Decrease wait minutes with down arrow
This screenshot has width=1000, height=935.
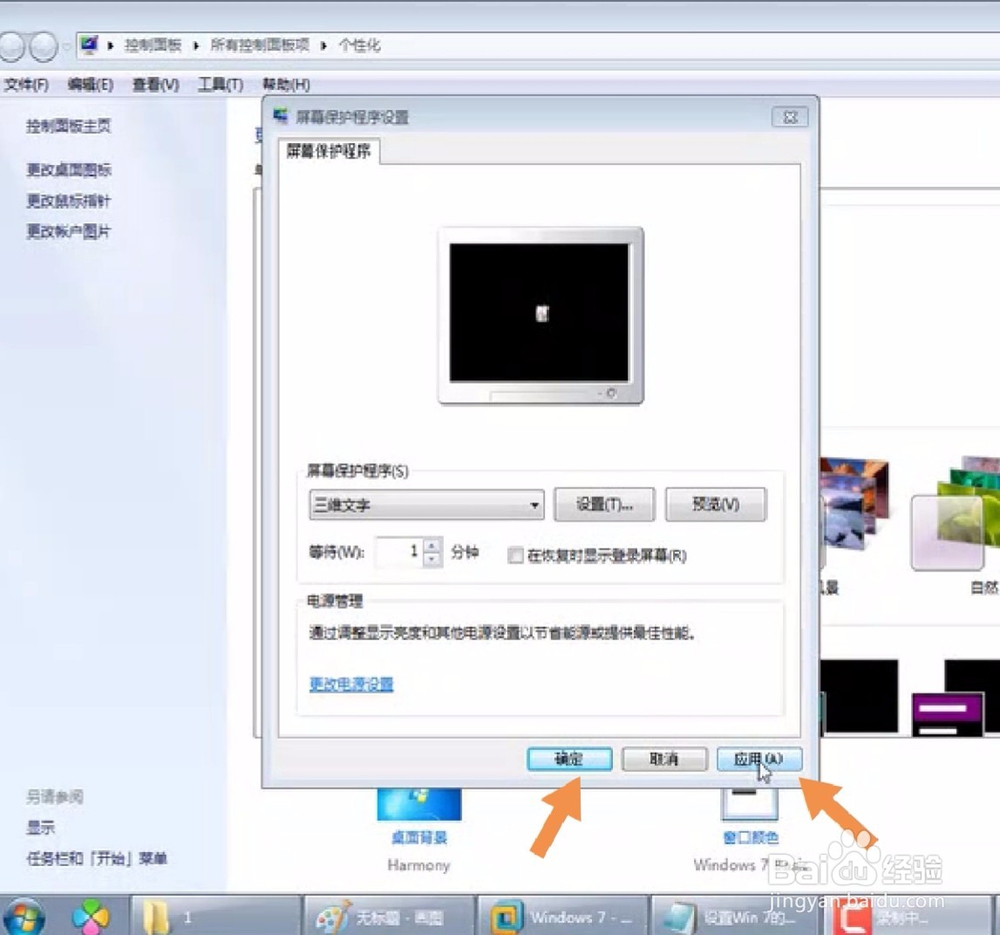(432, 559)
